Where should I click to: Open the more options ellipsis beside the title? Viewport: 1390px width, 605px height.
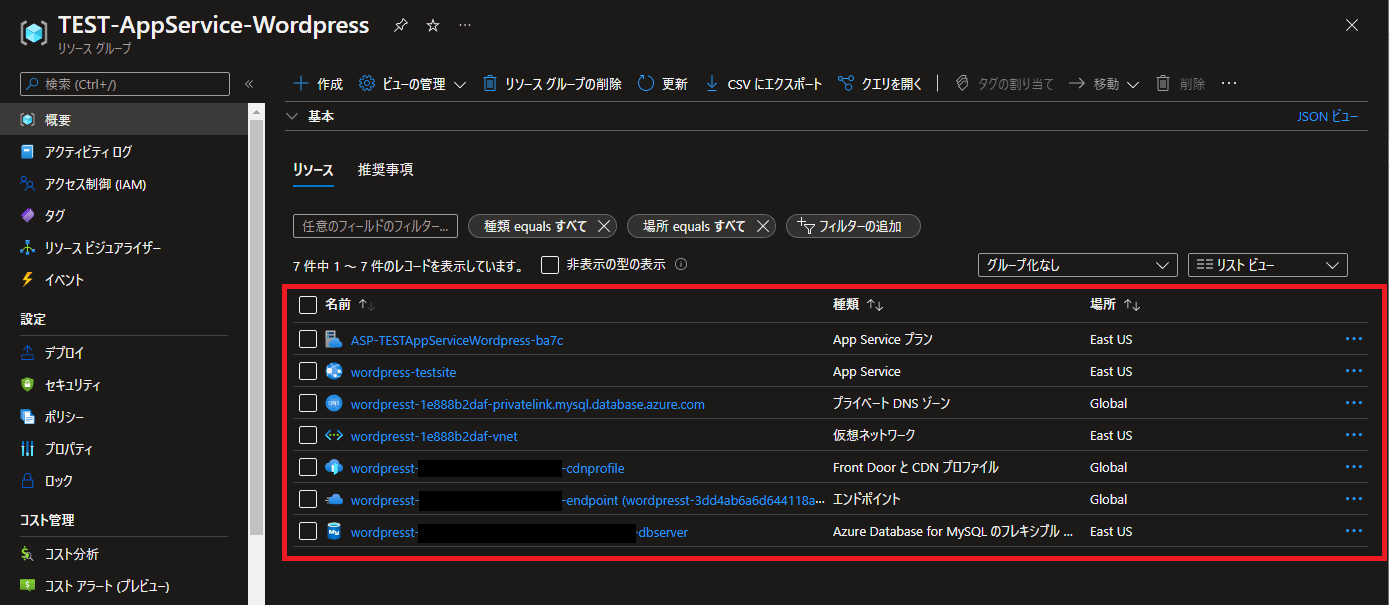pos(465,26)
